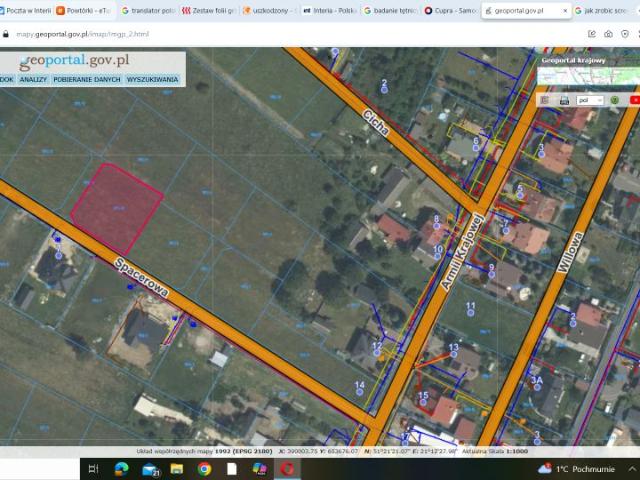640x480 pixels.
Task: Switch to the Poczta w Interii tab
Action: tap(25, 11)
